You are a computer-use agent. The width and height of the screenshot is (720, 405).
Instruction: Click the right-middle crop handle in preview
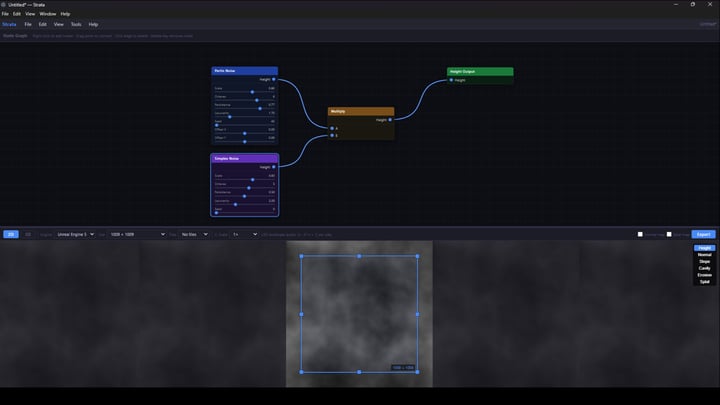[x=417, y=315]
